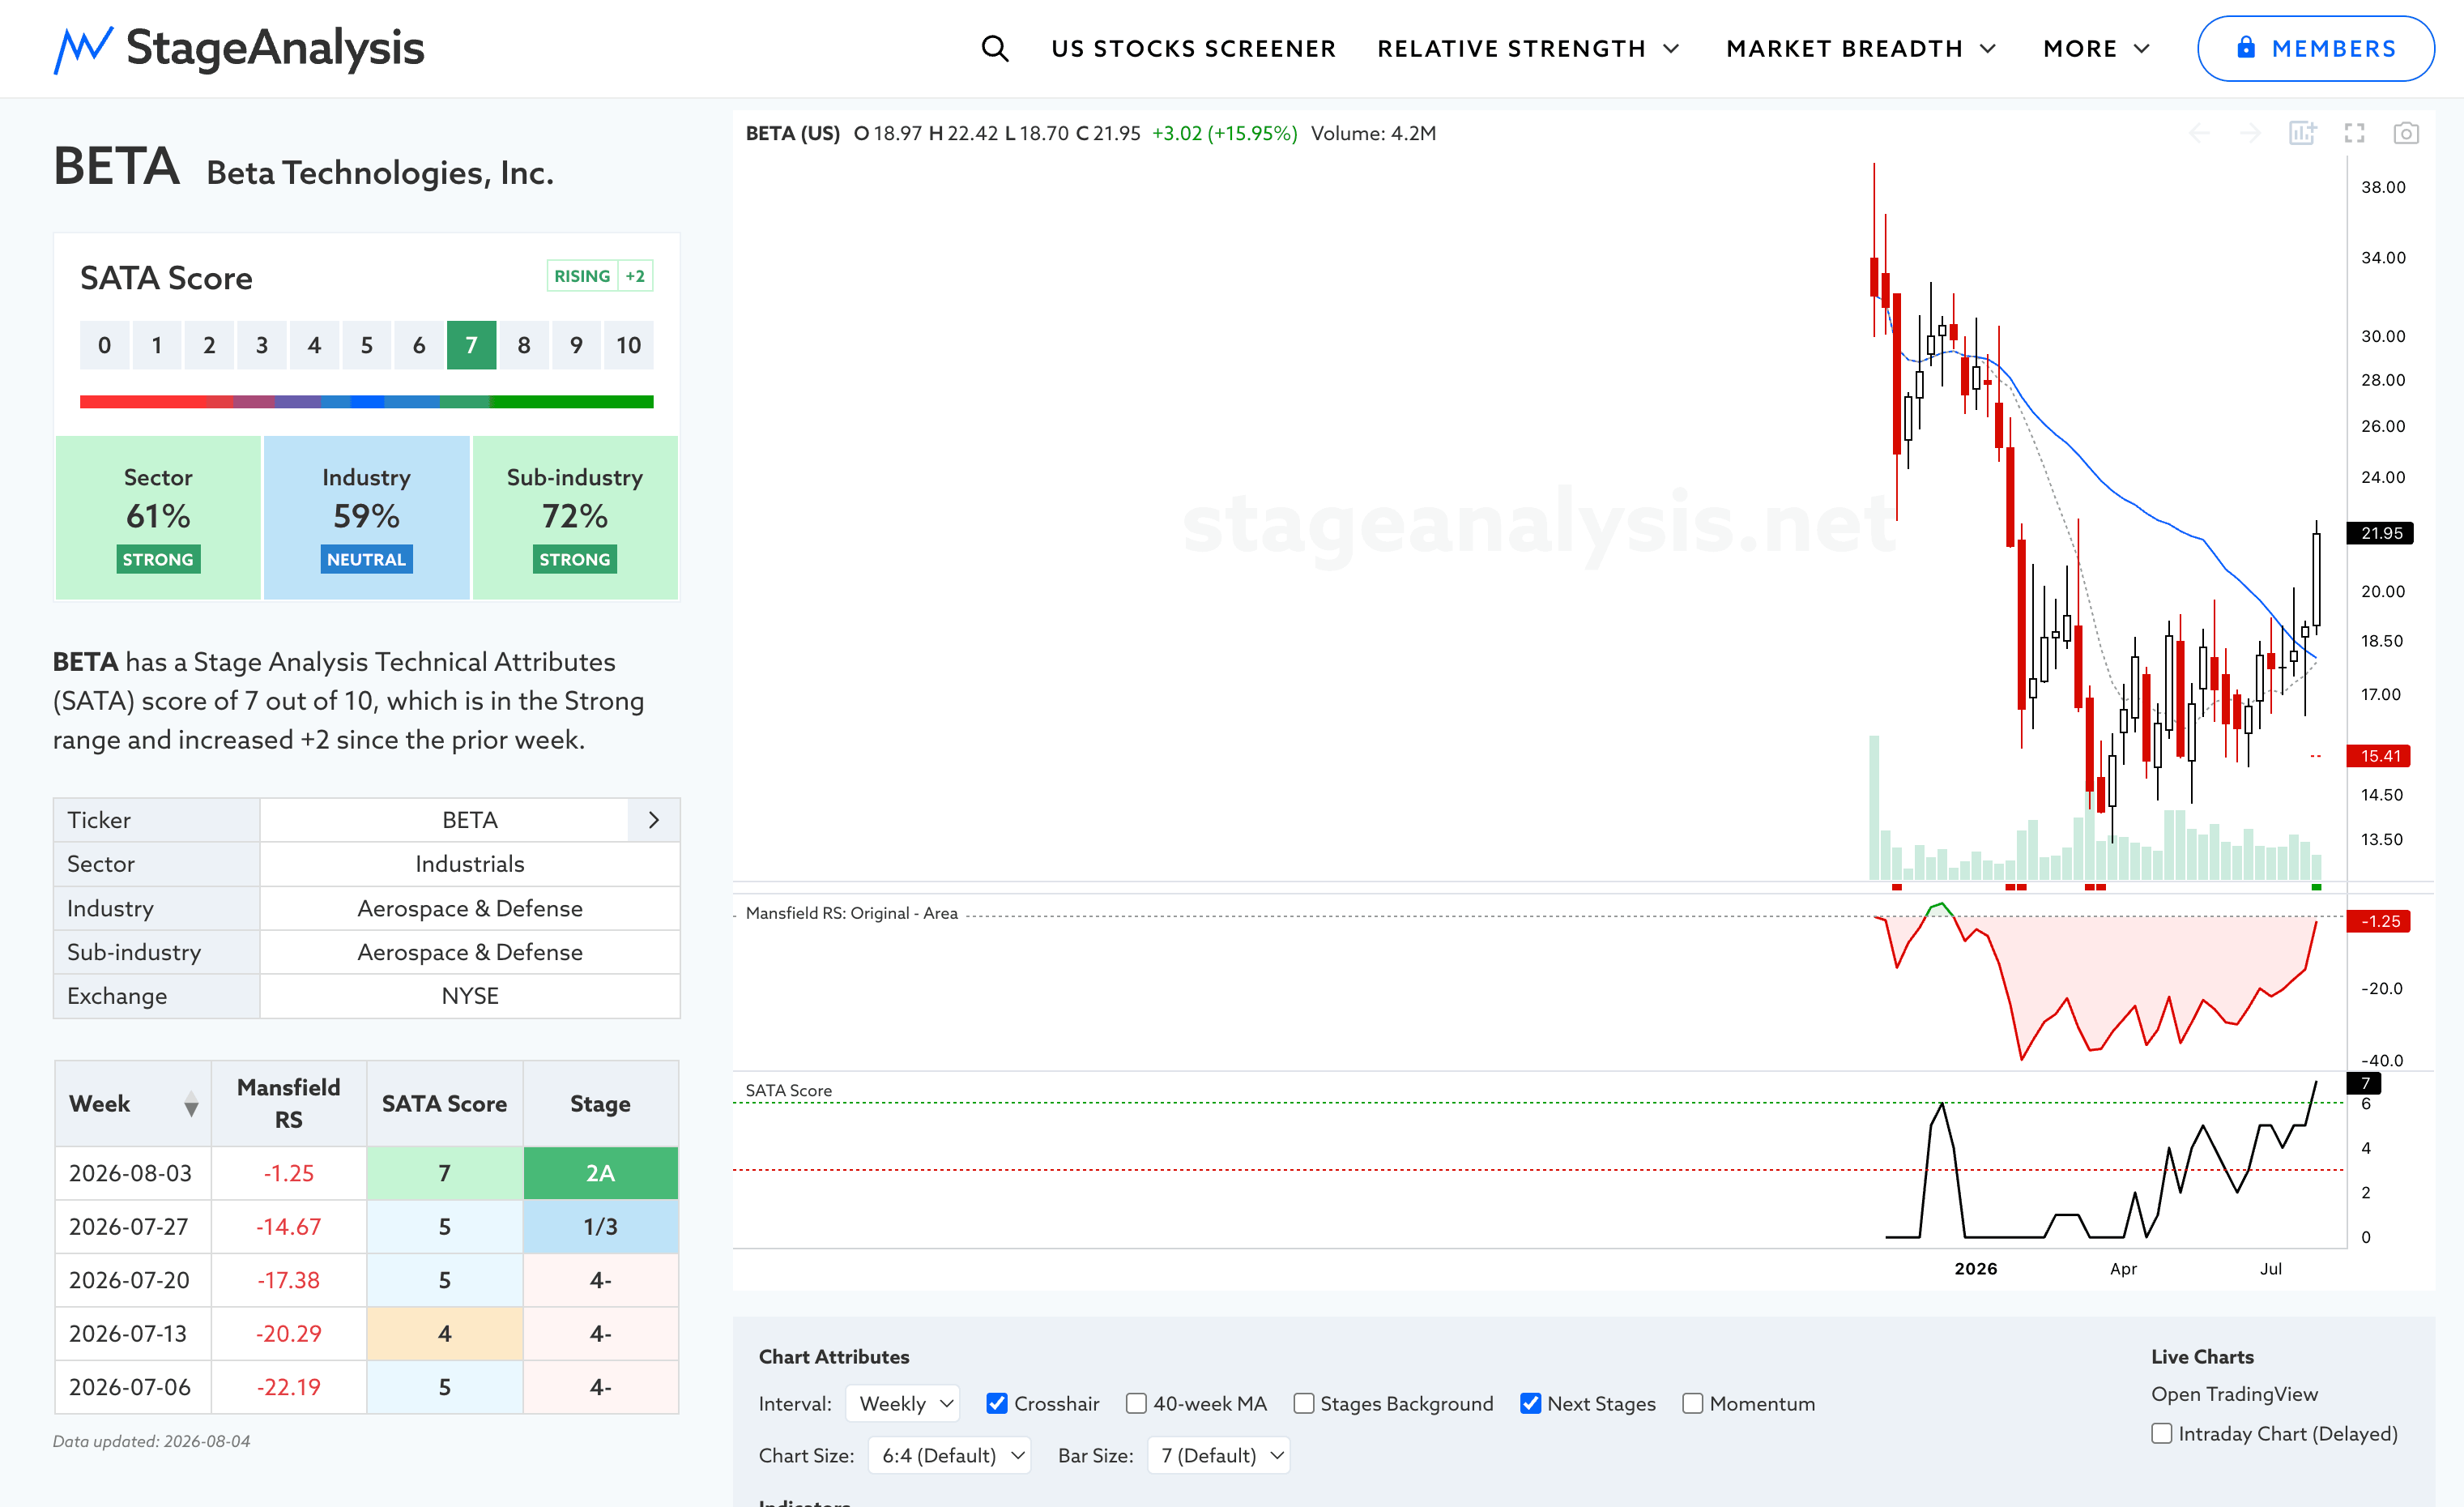Image resolution: width=2464 pixels, height=1507 pixels.
Task: Open the Relative Strength menu
Action: pyautogui.click(x=1528, y=49)
